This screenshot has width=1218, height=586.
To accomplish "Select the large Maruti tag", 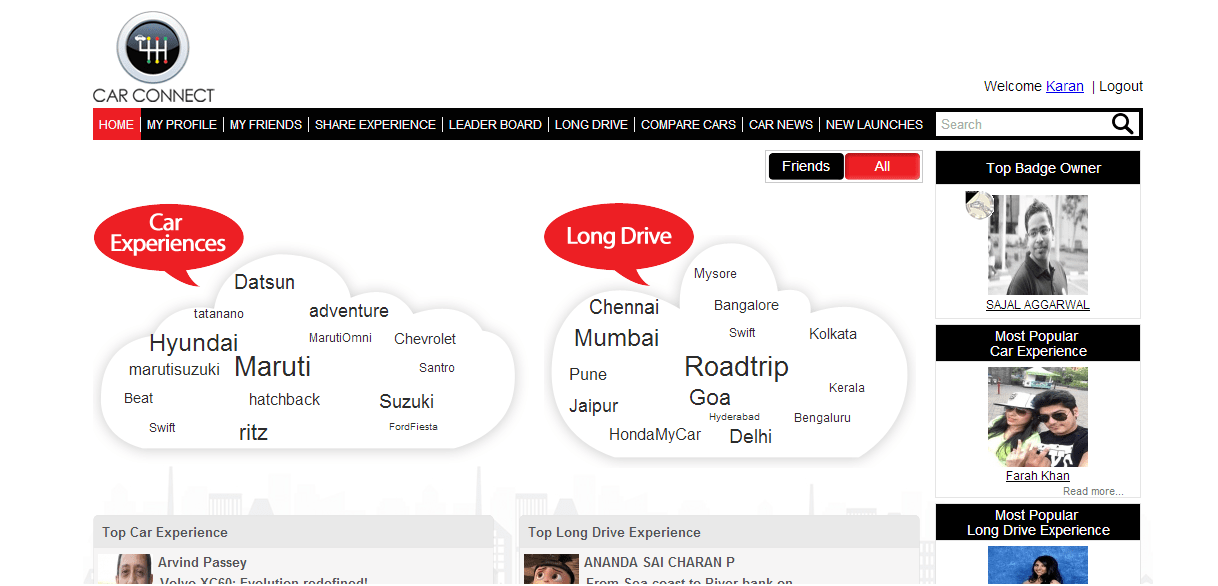I will [x=273, y=367].
